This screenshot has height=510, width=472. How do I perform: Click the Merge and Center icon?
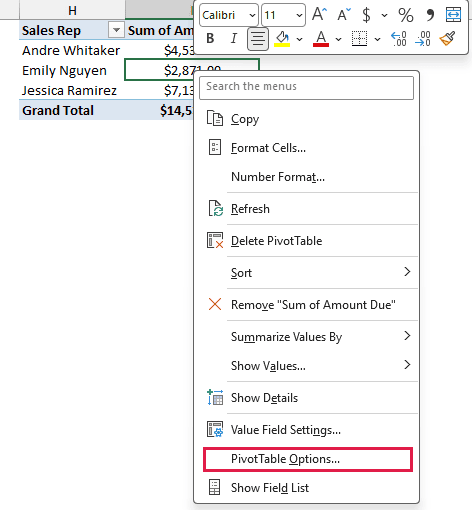point(453,15)
